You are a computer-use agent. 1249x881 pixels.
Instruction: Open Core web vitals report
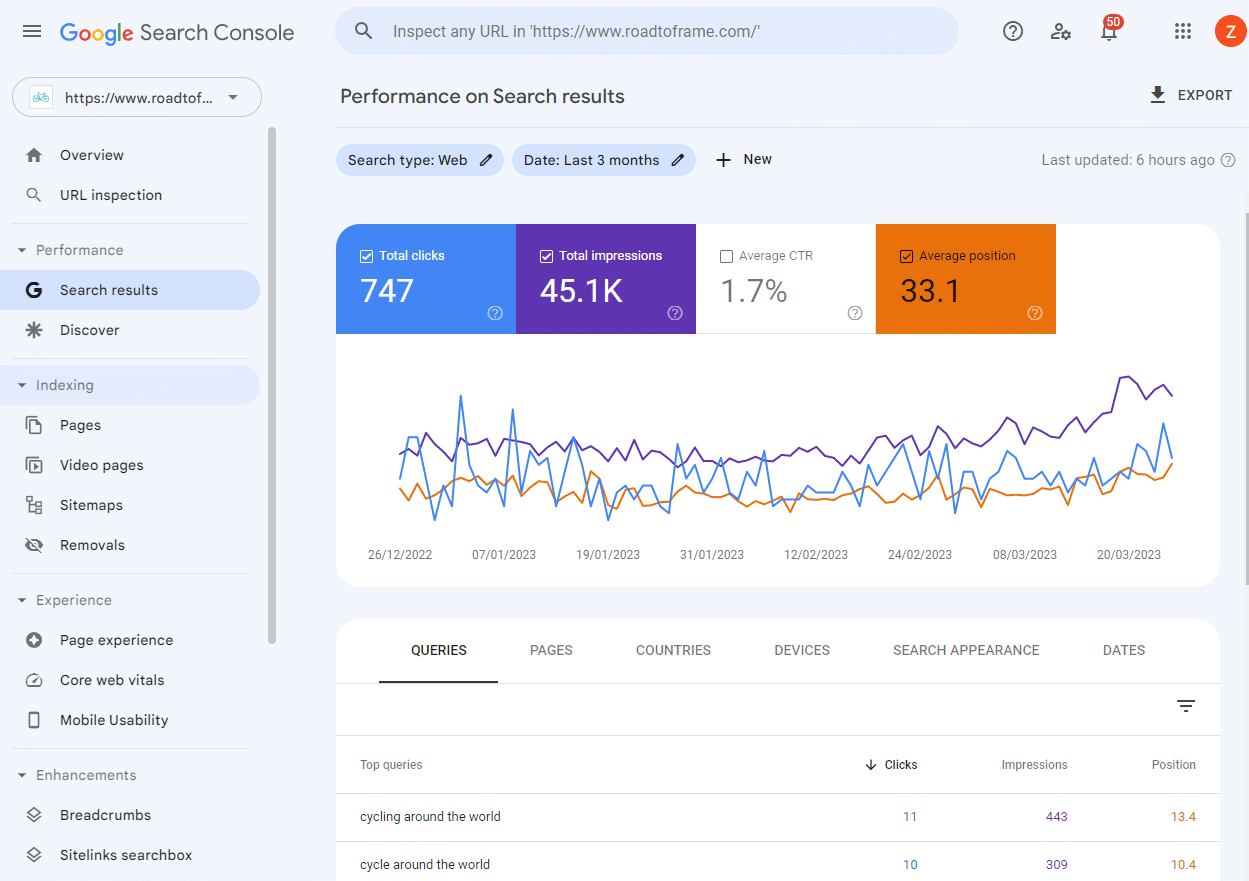point(33,679)
